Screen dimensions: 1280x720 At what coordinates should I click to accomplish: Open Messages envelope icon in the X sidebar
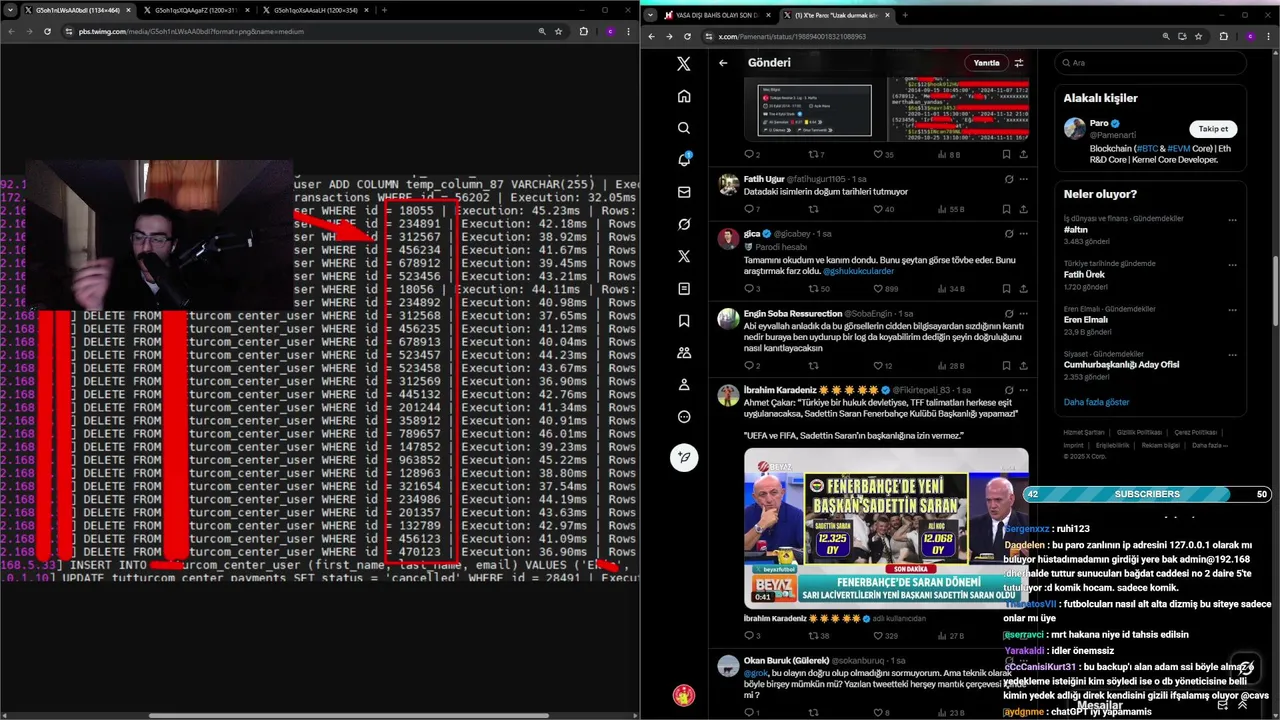(684, 192)
